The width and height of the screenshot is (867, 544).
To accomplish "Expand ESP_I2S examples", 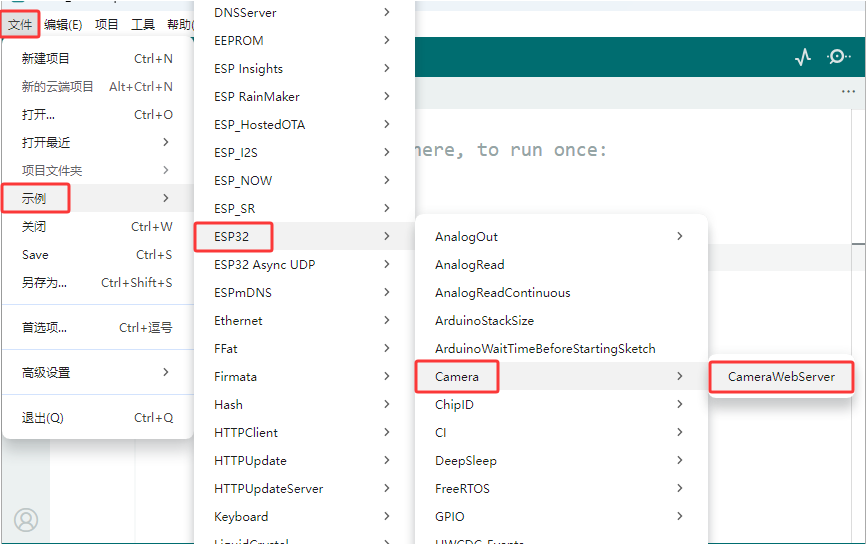I will click(x=304, y=153).
